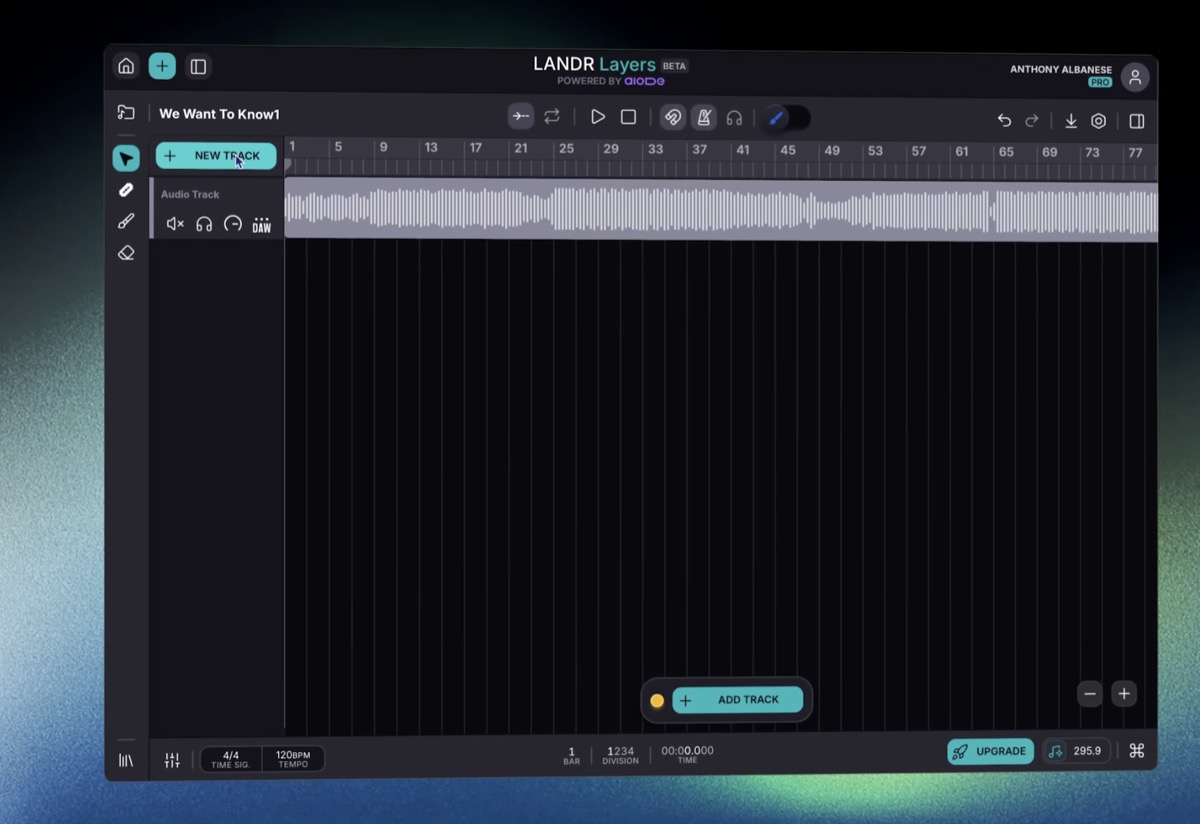Solo the Audio Track with headphones icon
The image size is (1200, 824).
(204, 224)
